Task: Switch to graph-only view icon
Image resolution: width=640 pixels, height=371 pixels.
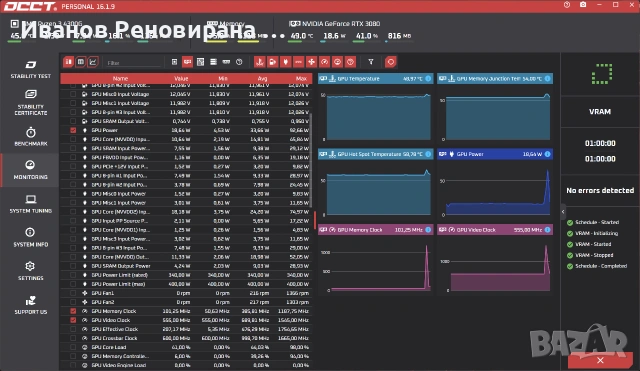Action: pos(93,62)
